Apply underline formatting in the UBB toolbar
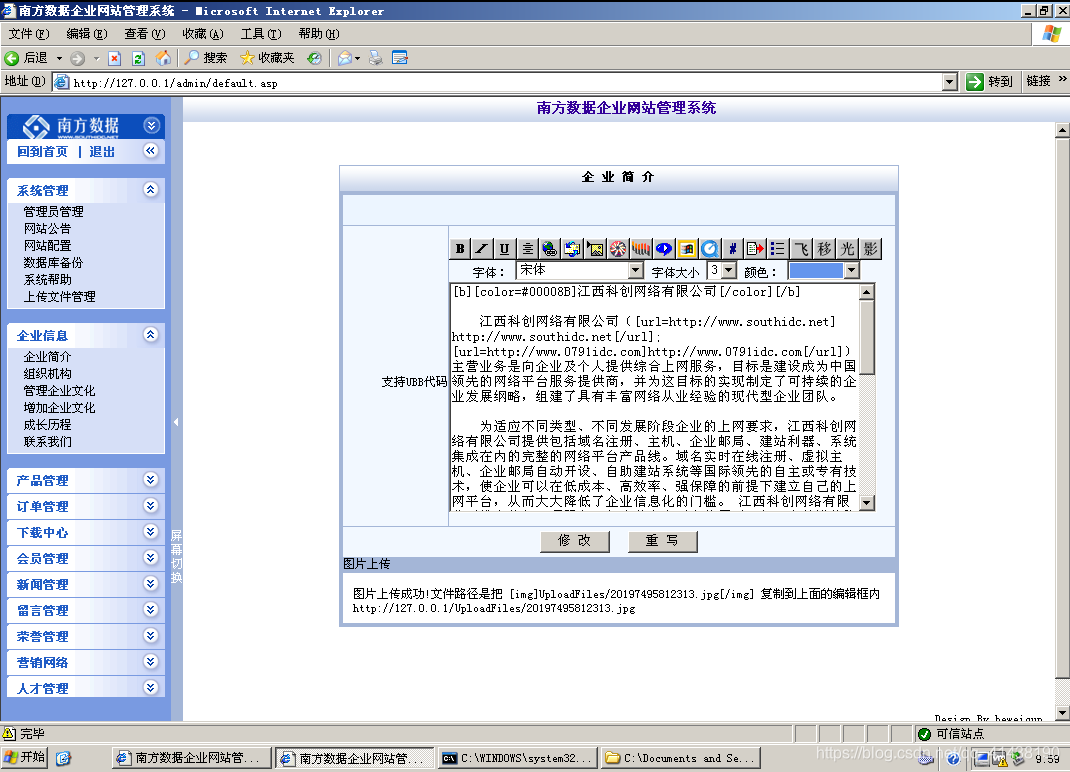Viewport: 1070px width, 772px height. (504, 249)
